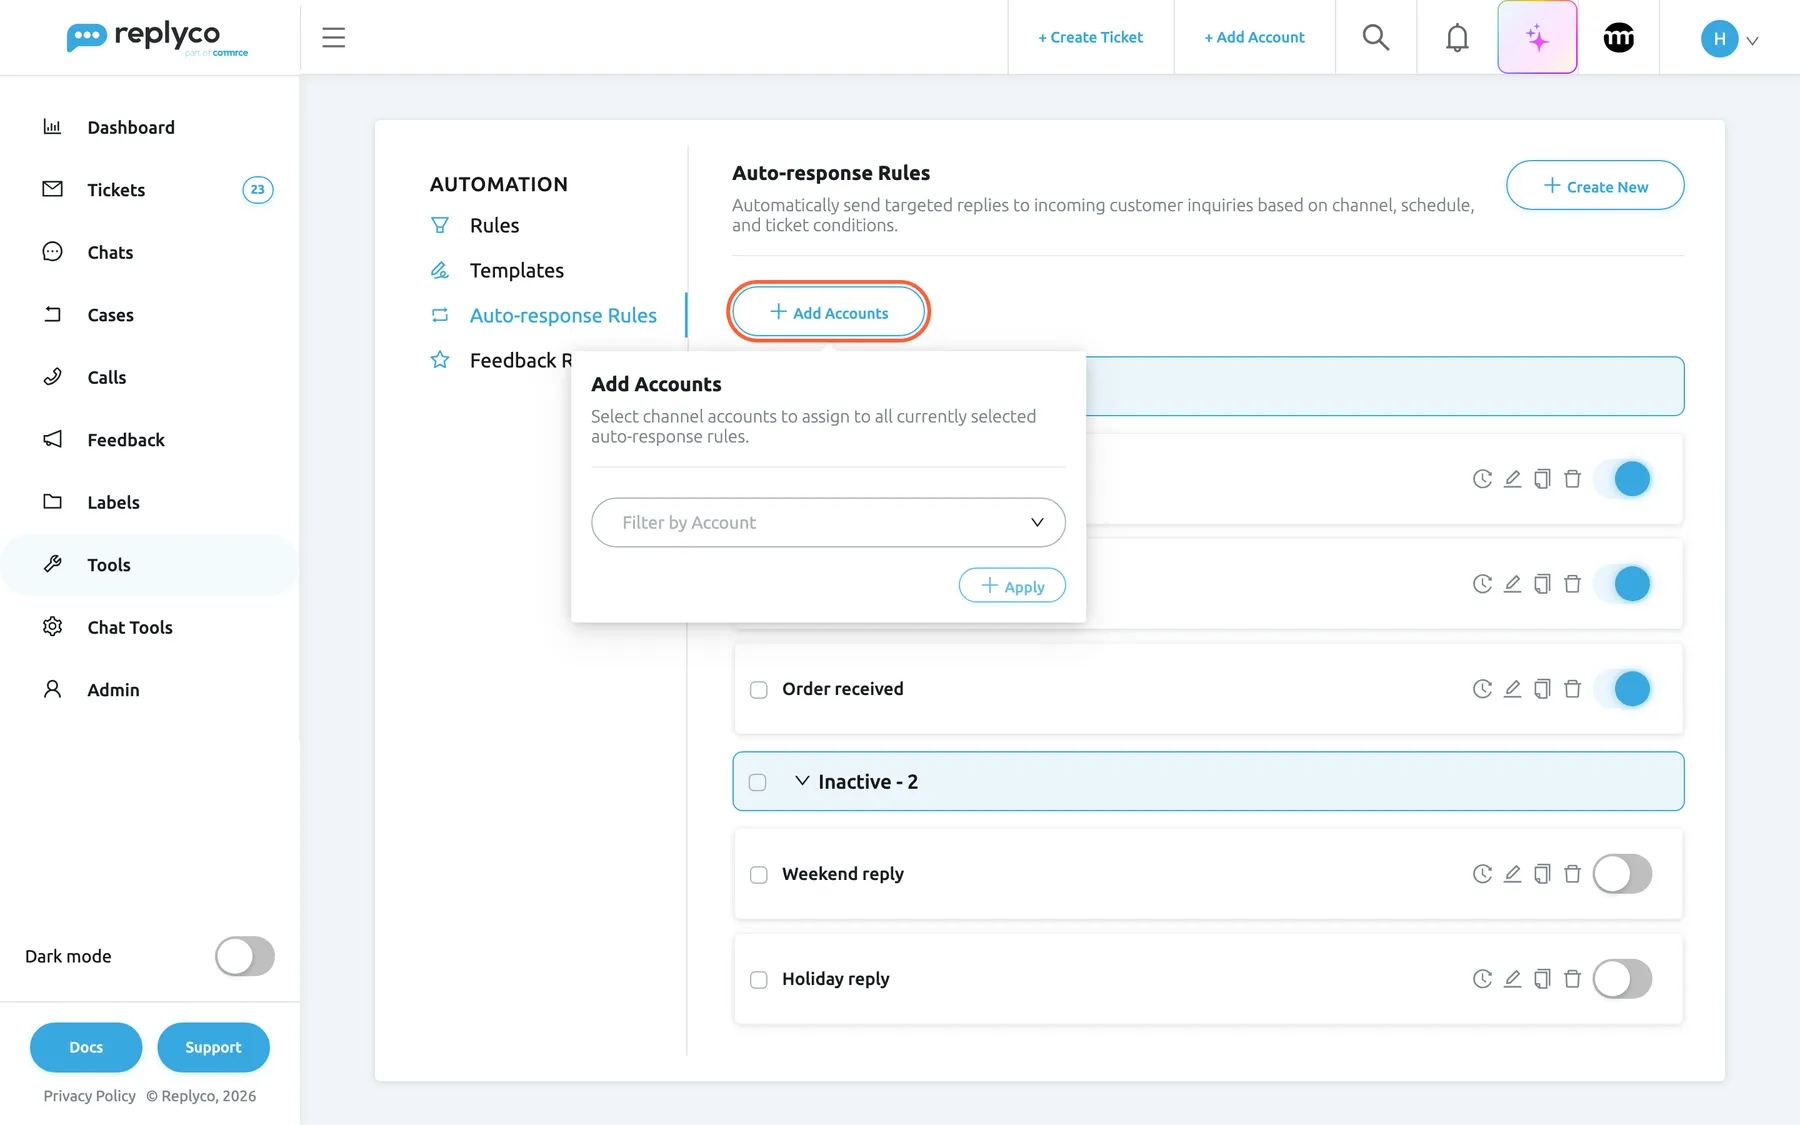Duplicate the Order received rule
Screen dimensions: 1800x1125
[1542, 689]
